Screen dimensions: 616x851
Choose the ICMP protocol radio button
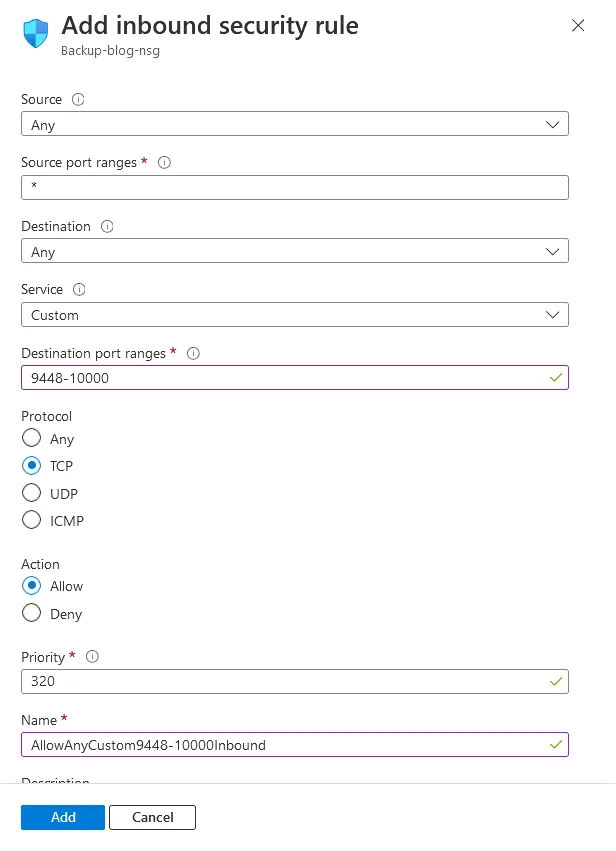(x=32, y=520)
